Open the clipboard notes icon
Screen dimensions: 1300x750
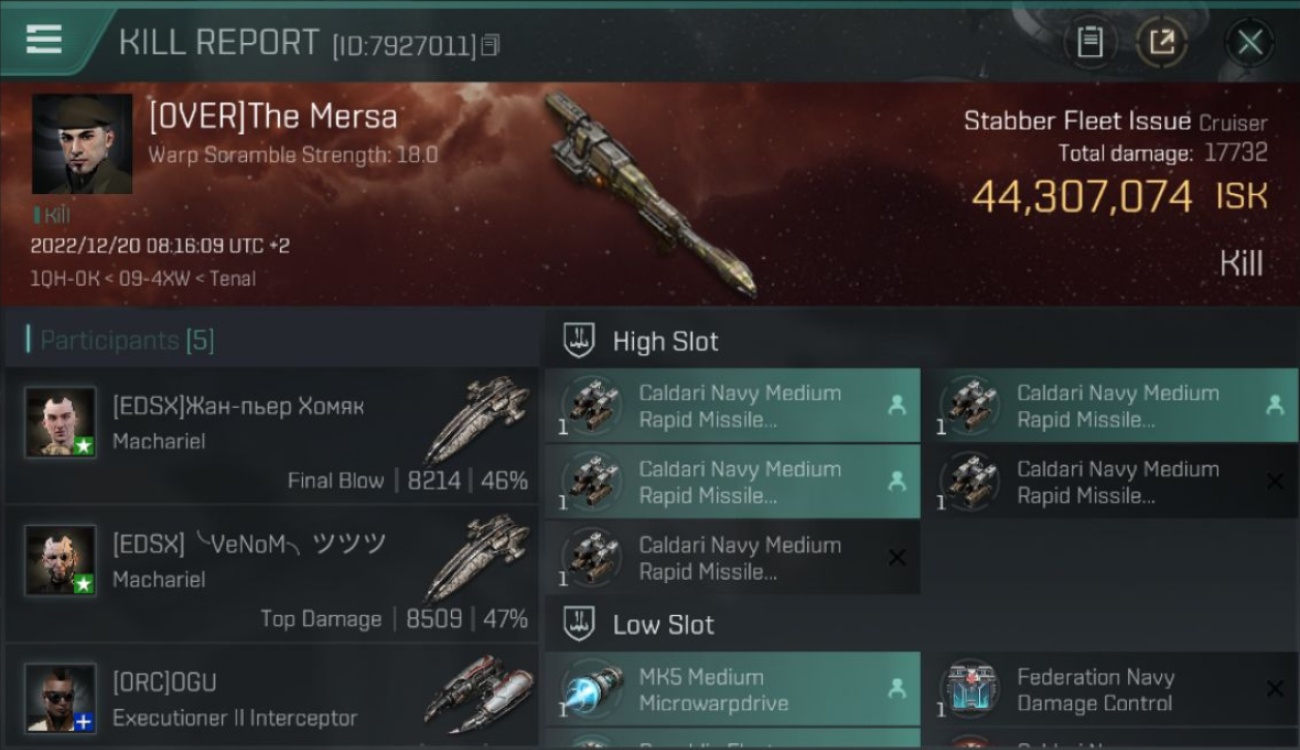[1089, 42]
